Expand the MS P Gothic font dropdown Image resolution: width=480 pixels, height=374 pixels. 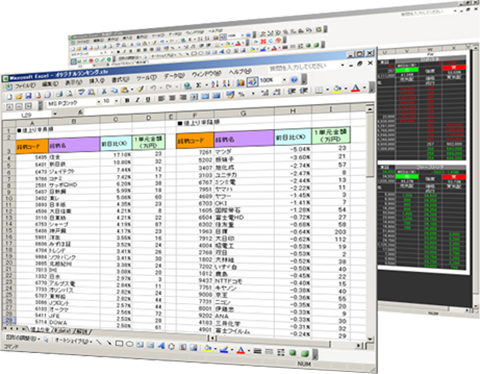click(99, 101)
